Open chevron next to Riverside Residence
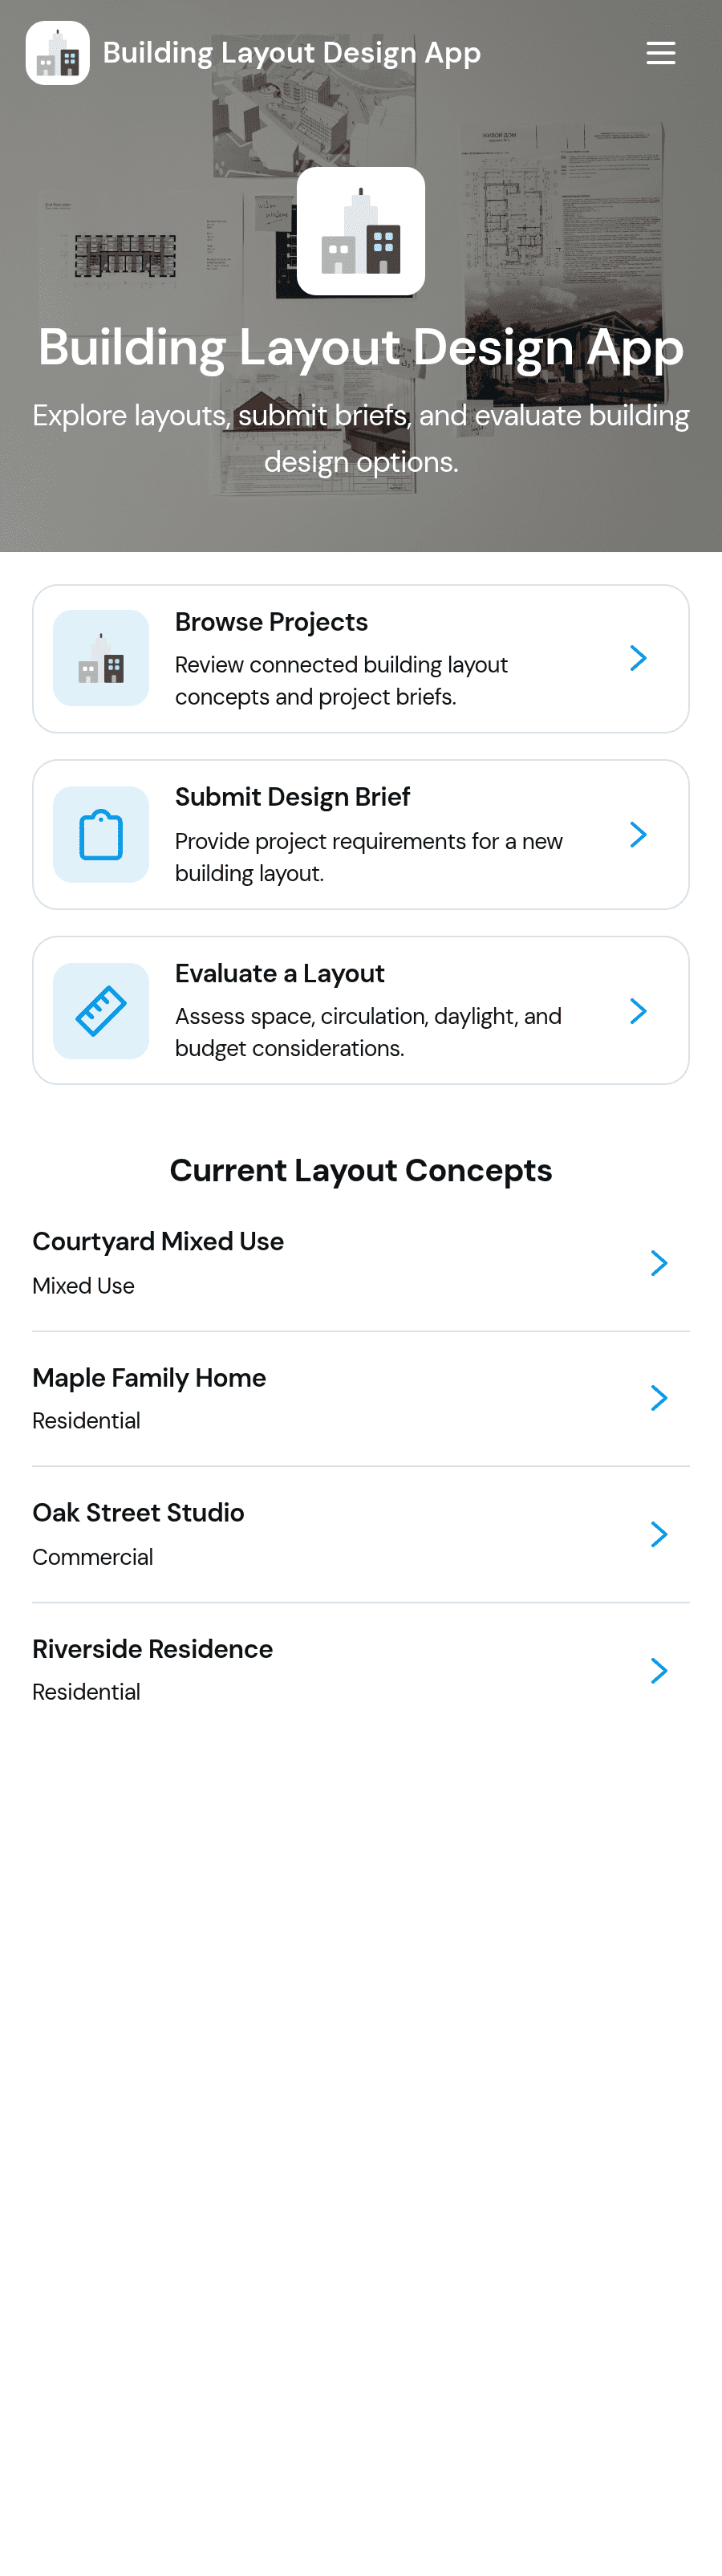The image size is (722, 2576). (659, 1670)
